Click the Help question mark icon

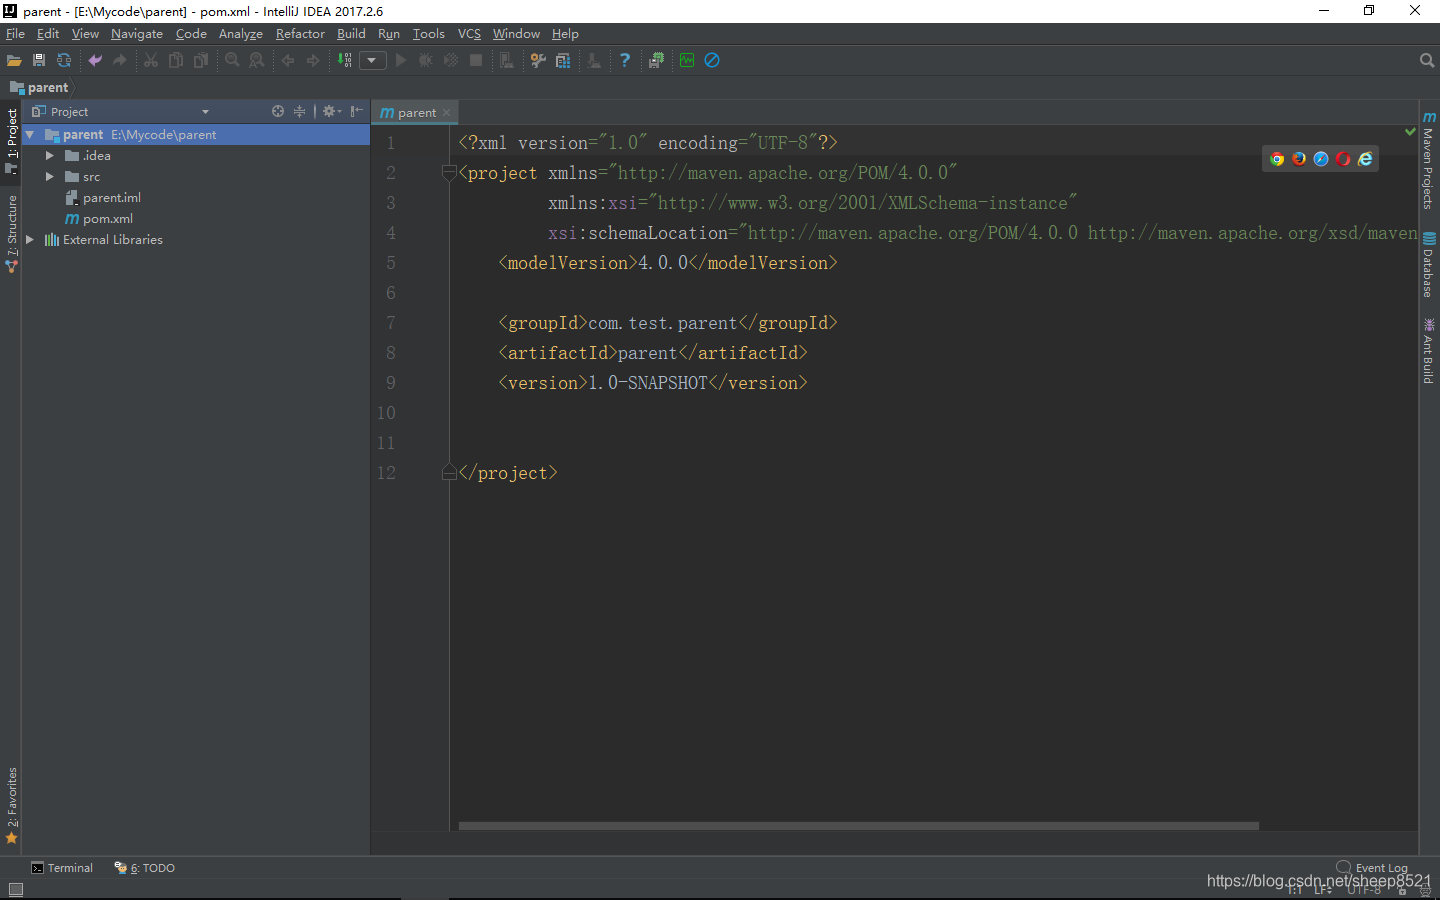pos(625,60)
